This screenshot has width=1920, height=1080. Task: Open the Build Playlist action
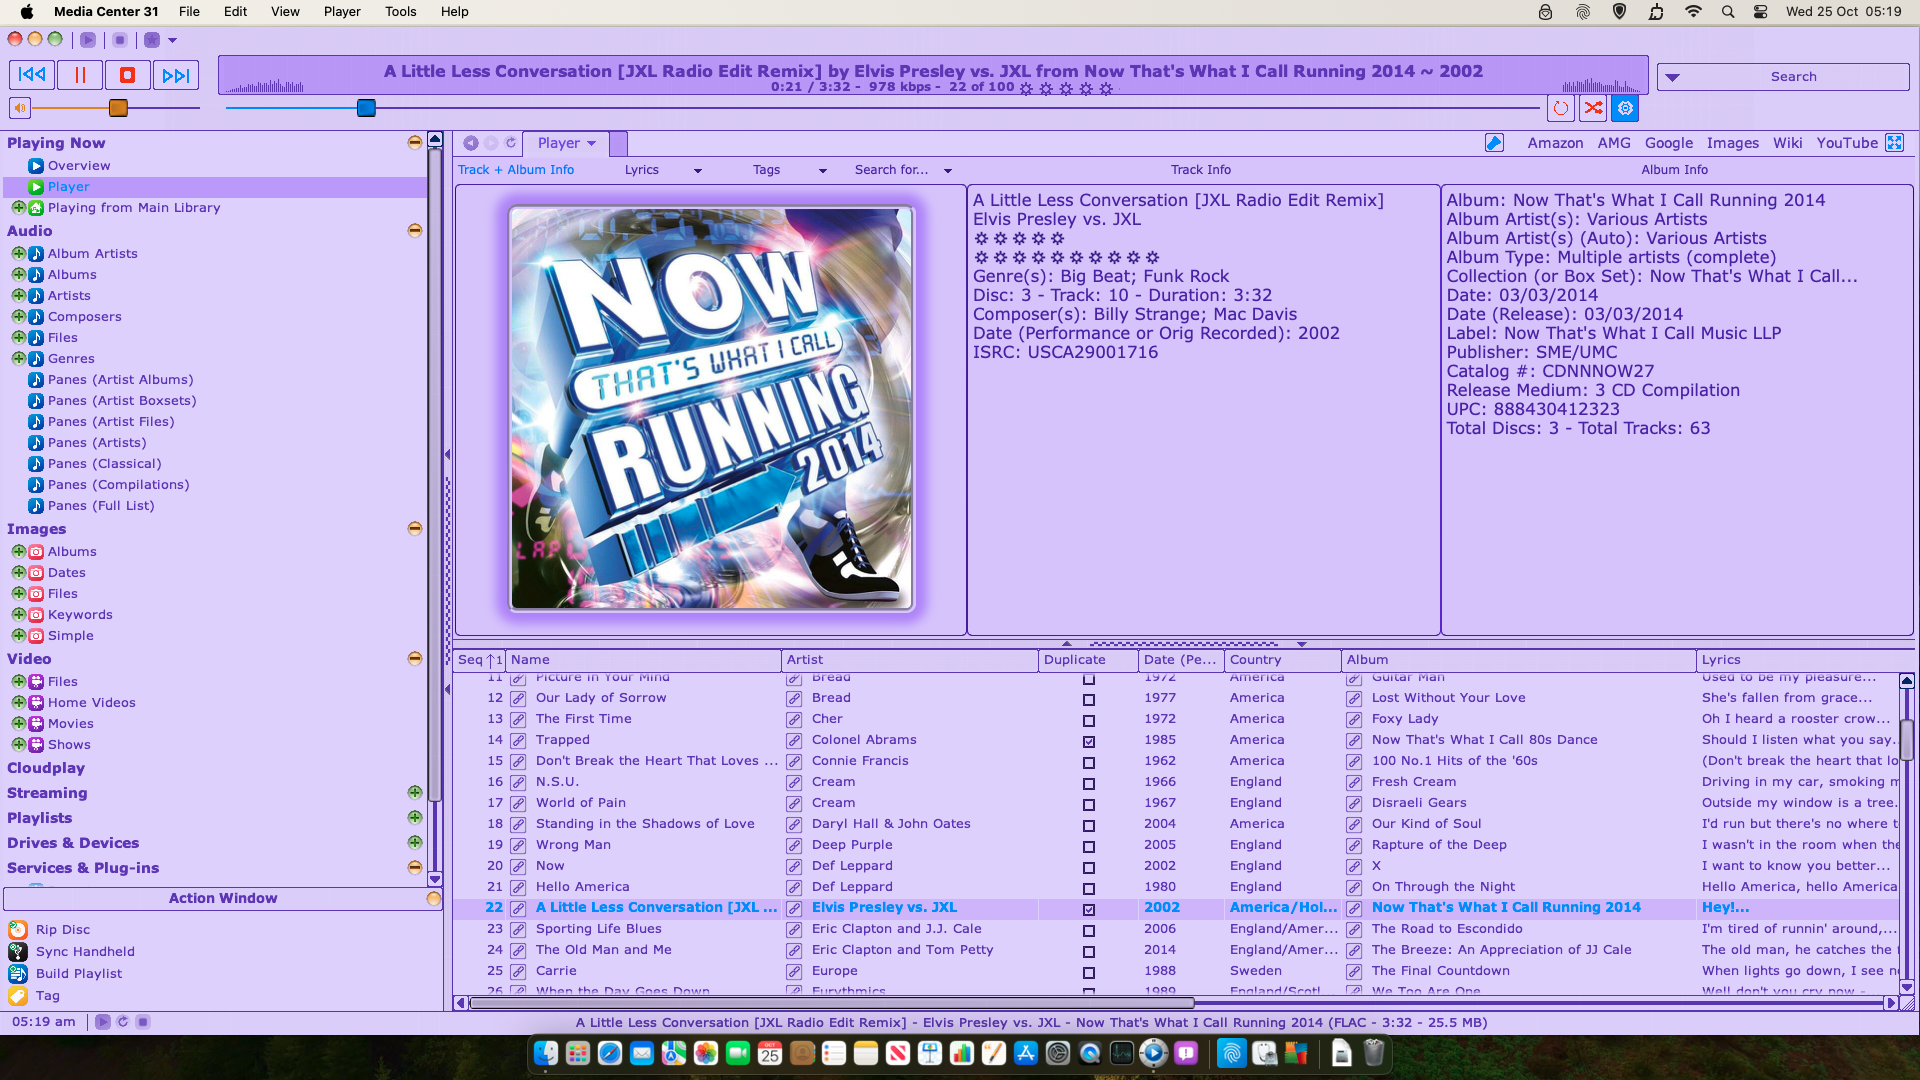click(x=79, y=974)
